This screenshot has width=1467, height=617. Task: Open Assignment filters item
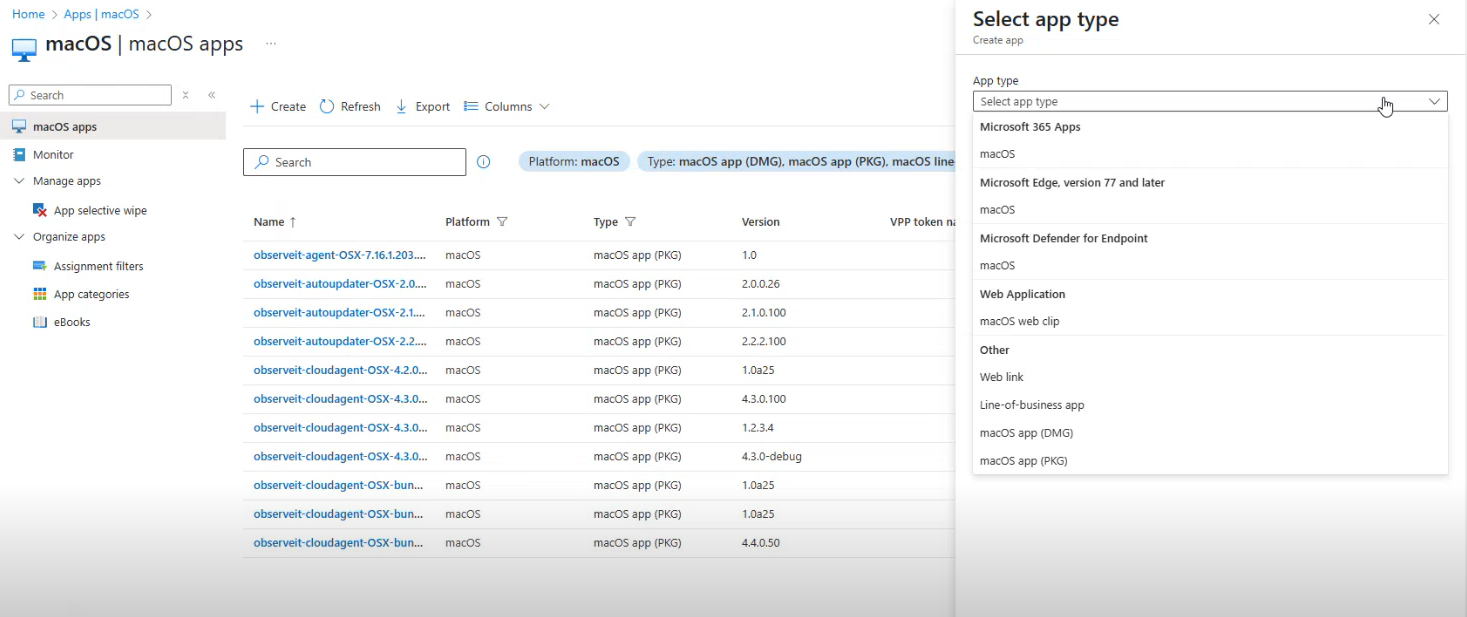pos(98,267)
